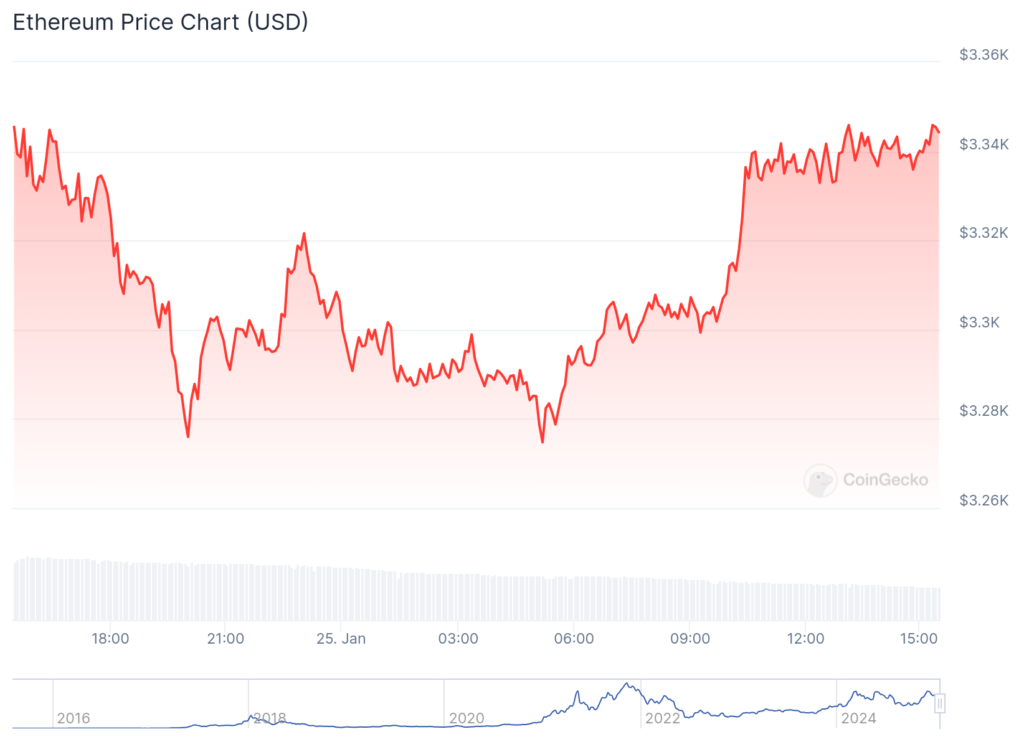Click the $3.36K price axis label
1024x747 pixels.
[x=983, y=55]
